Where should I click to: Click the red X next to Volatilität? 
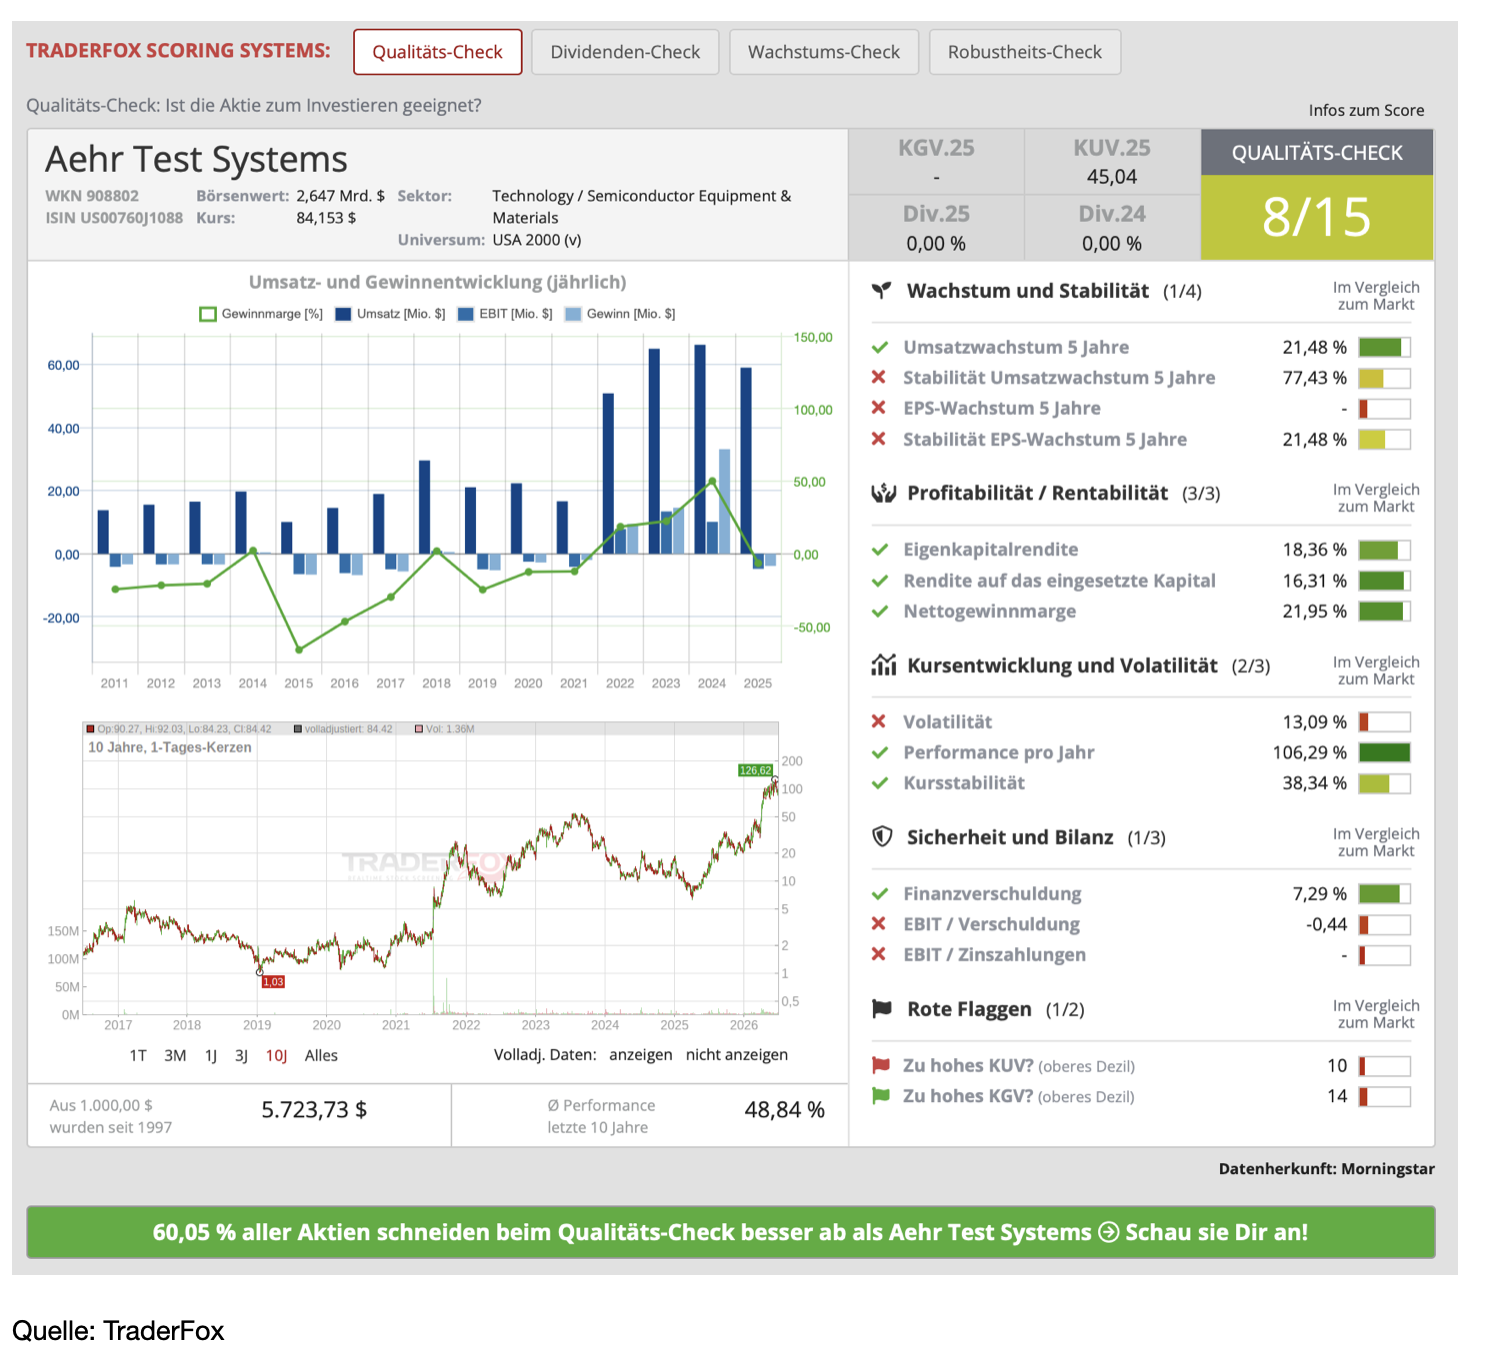click(x=879, y=722)
